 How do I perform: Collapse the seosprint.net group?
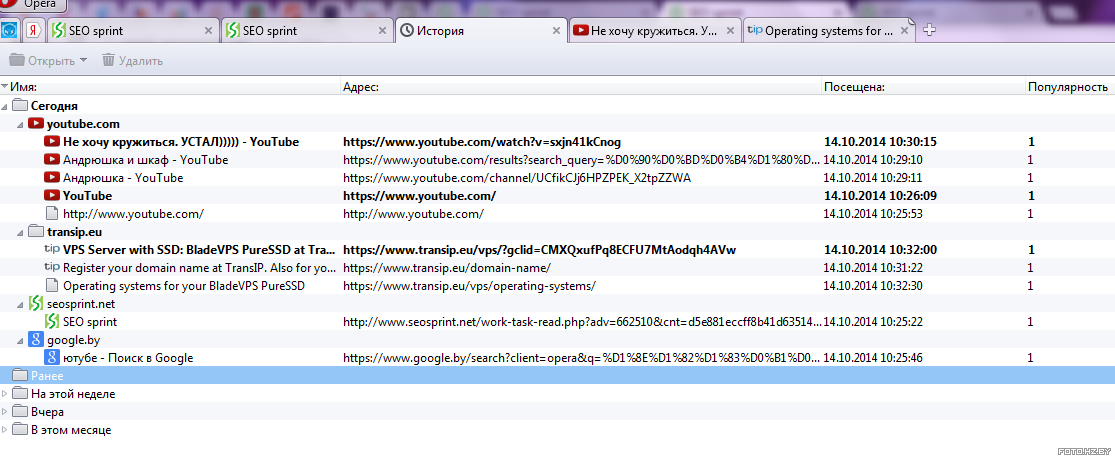(x=21, y=305)
